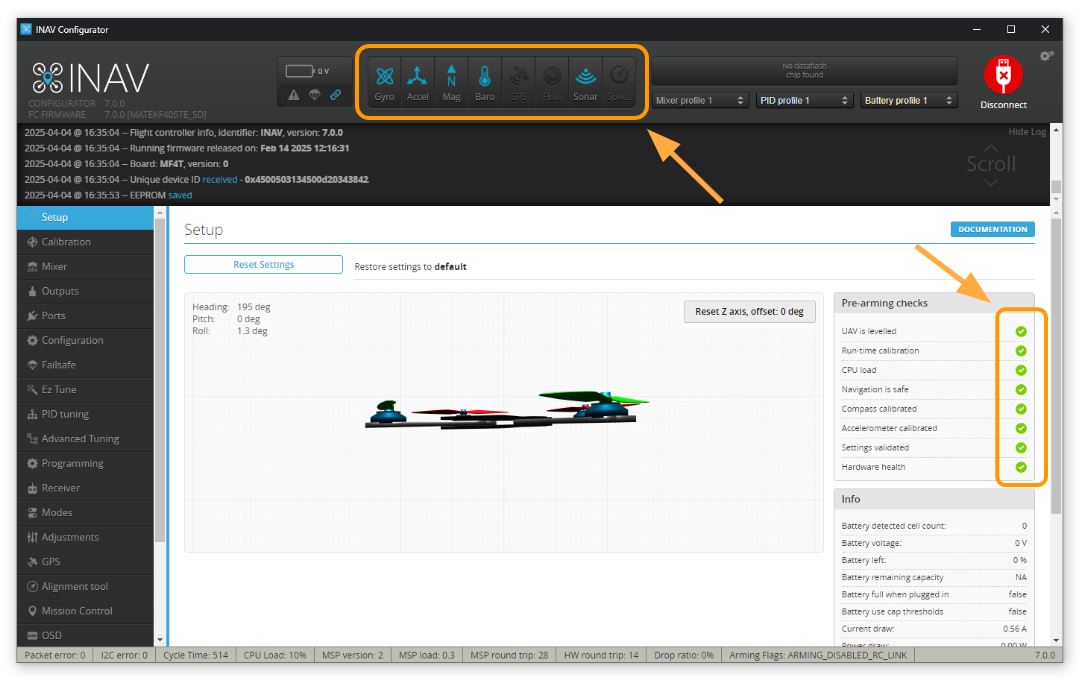Click the Baro sensor thermometer icon
This screenshot has width=1082, height=684.
(x=484, y=76)
